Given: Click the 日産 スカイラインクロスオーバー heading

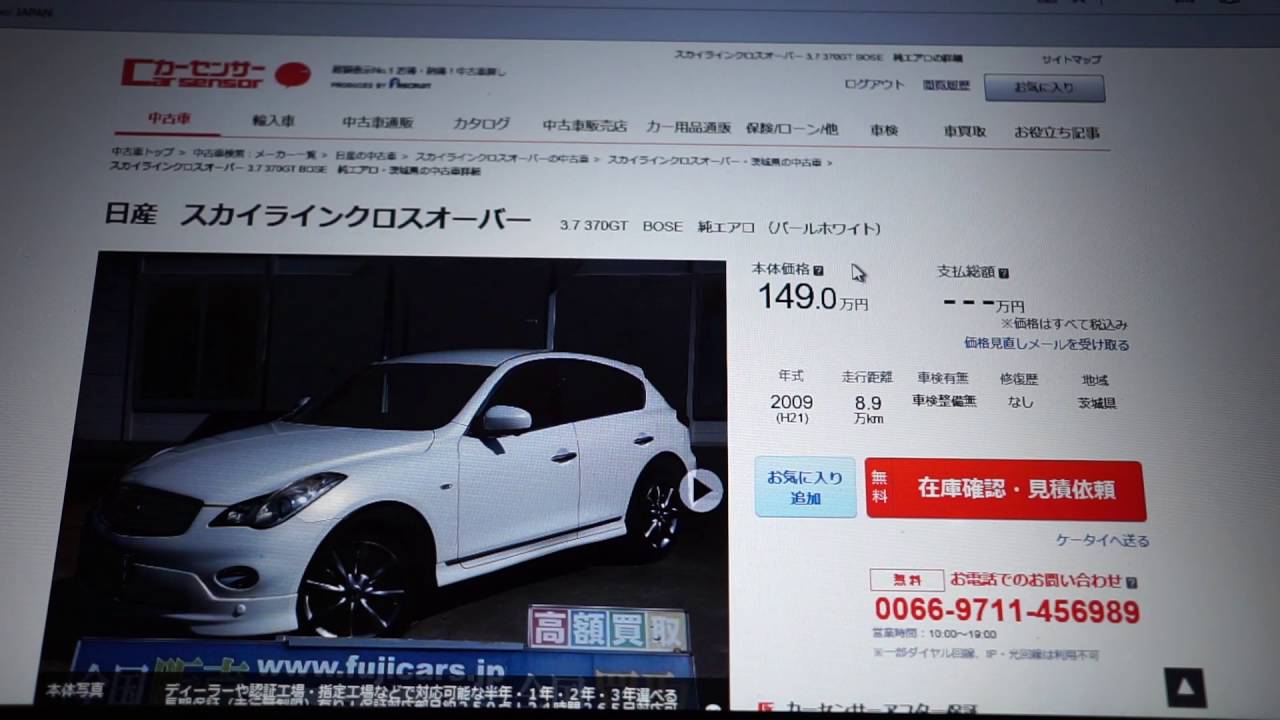Looking at the screenshot, I should [318, 215].
